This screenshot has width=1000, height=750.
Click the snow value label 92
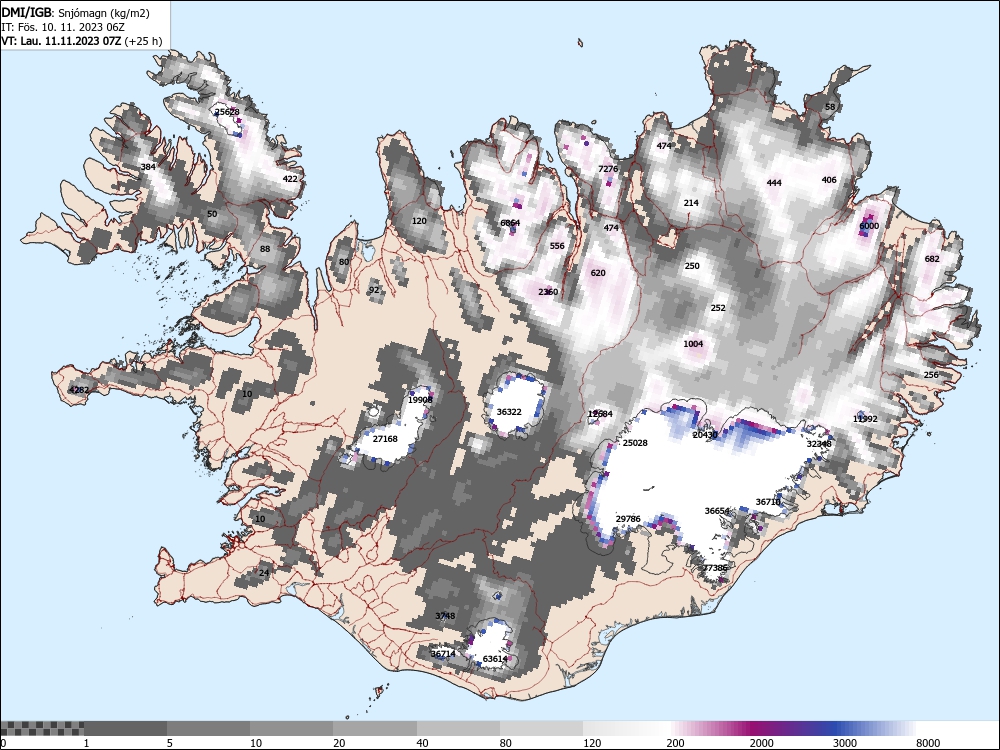374,290
